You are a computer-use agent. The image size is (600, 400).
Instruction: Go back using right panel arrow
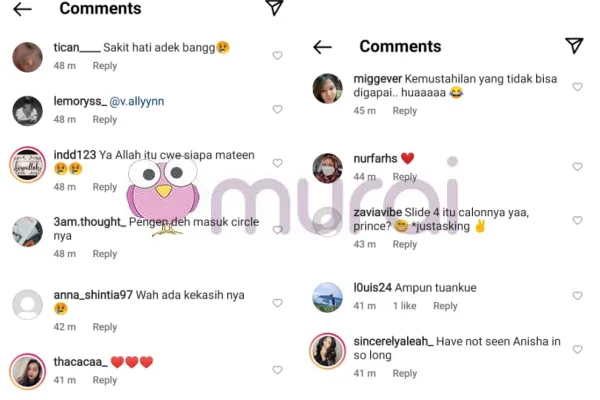pos(322,47)
